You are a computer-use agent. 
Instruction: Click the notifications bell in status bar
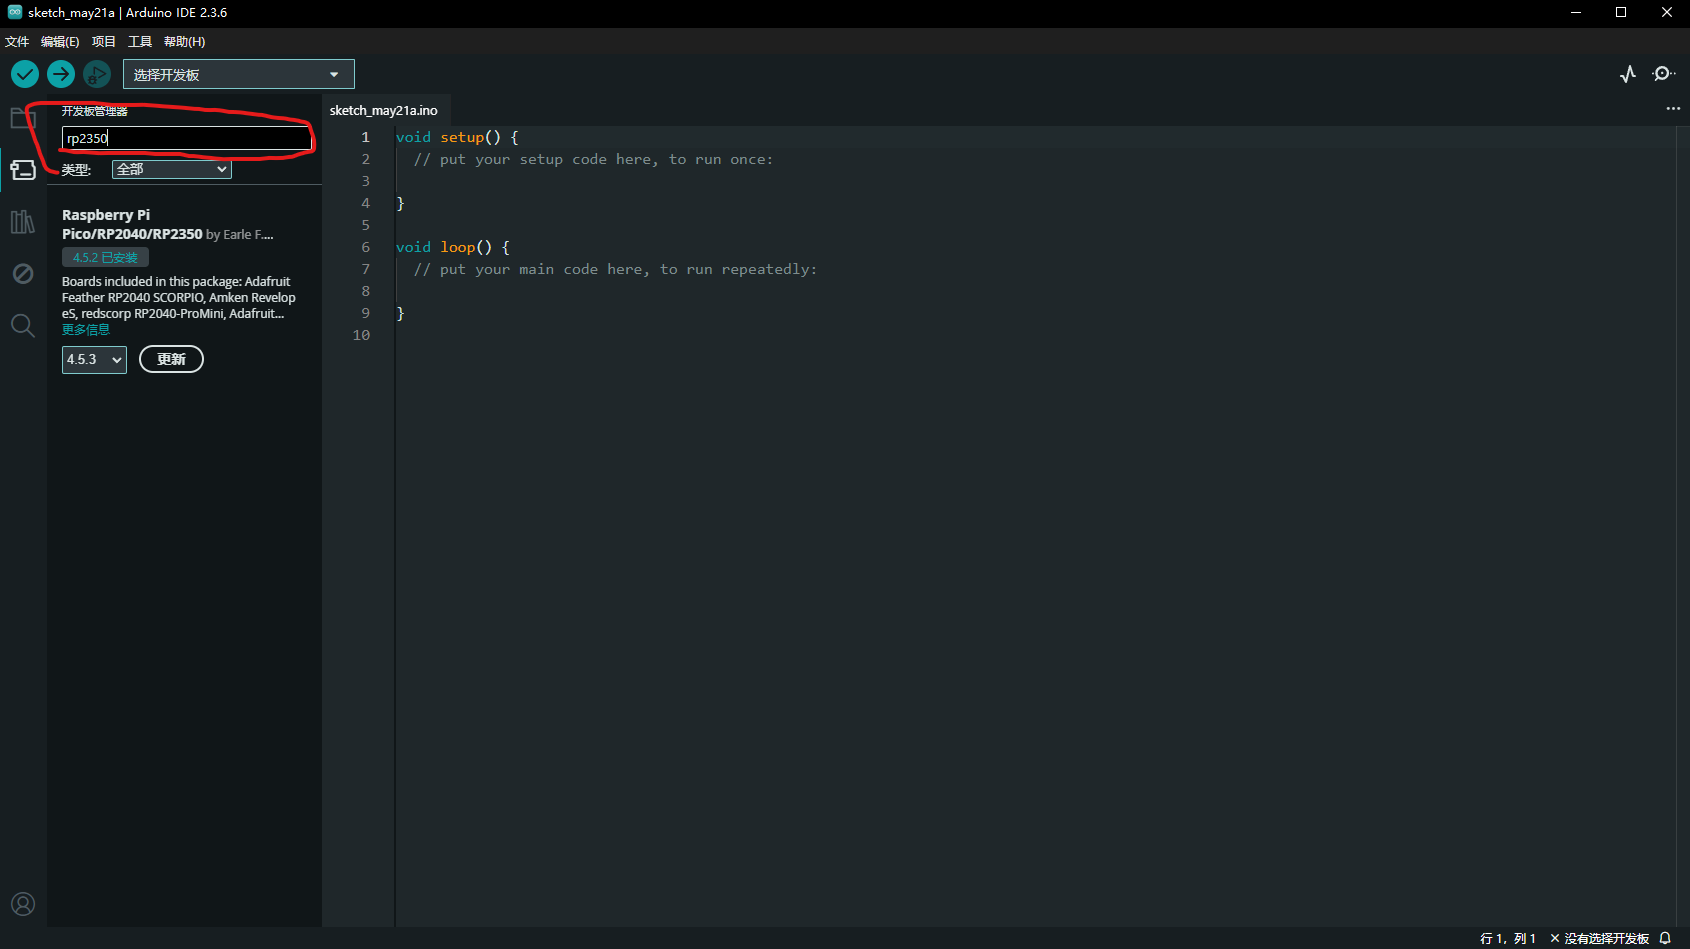(x=1665, y=938)
